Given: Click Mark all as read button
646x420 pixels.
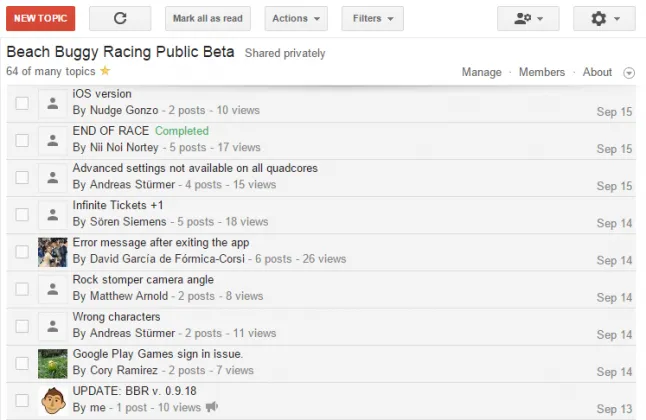Looking at the screenshot, I should pyautogui.click(x=208, y=18).
